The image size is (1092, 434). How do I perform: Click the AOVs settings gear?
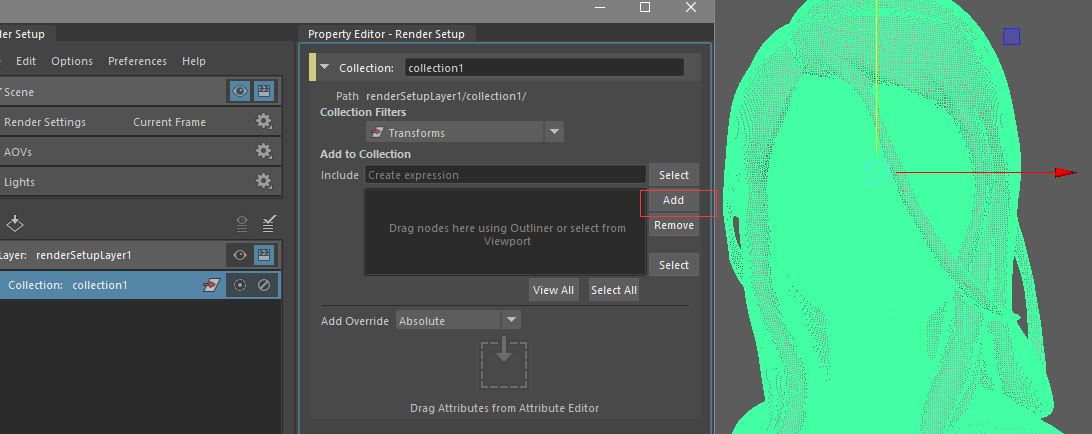263,152
